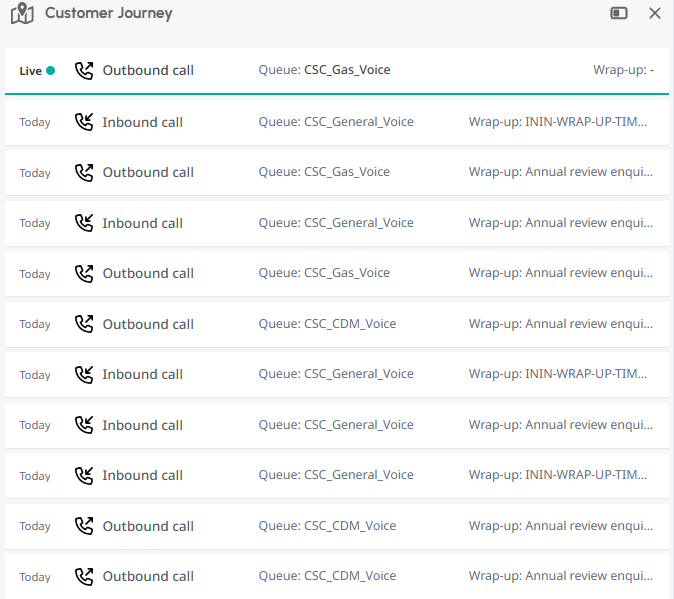Click the "Live" status label

pos(30,71)
